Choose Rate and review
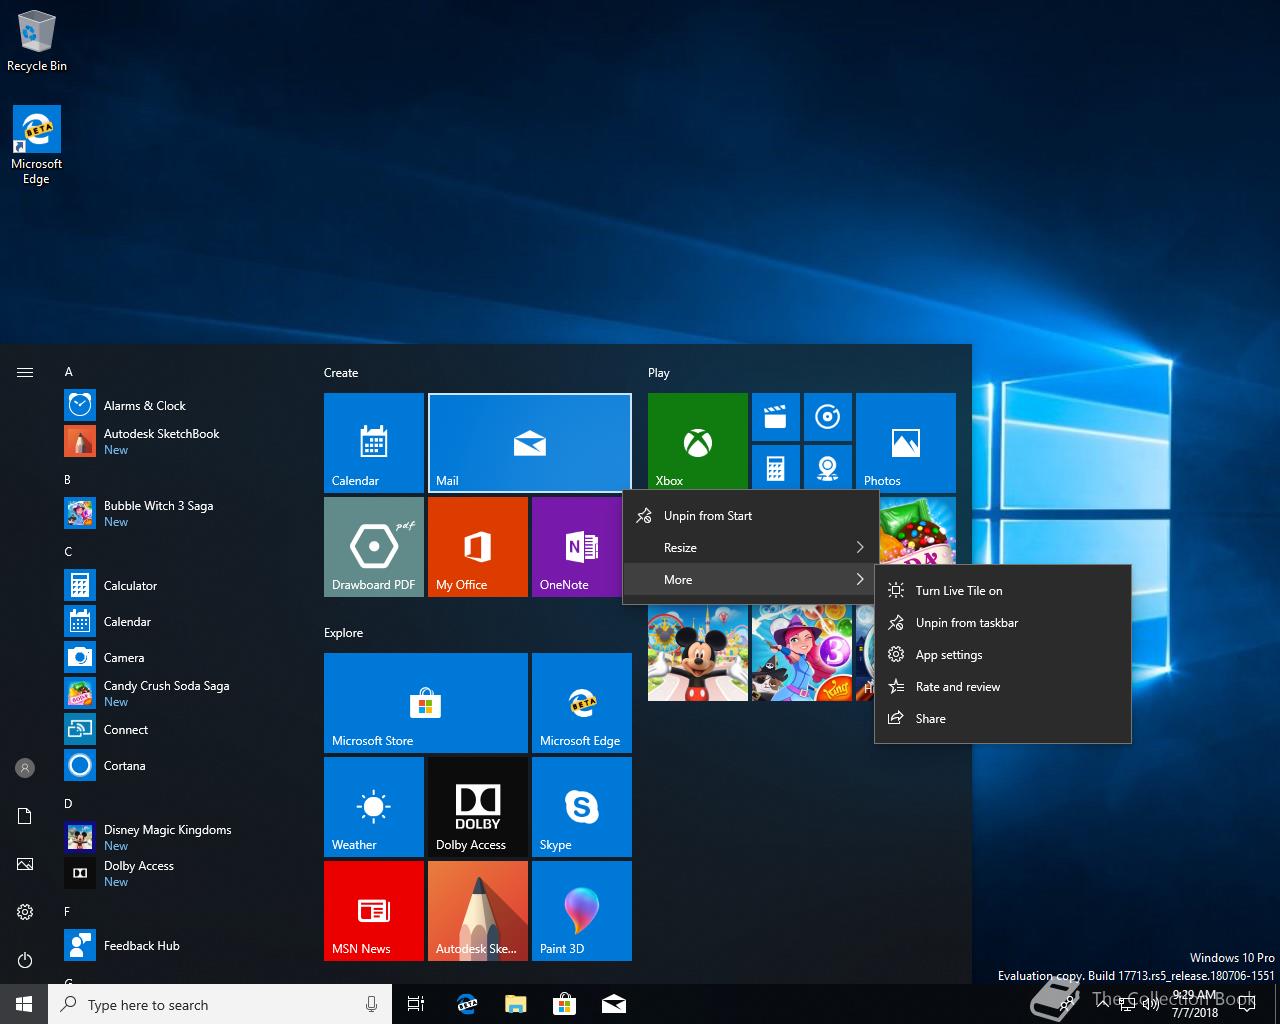This screenshot has height=1024, width=1280. [1003, 687]
